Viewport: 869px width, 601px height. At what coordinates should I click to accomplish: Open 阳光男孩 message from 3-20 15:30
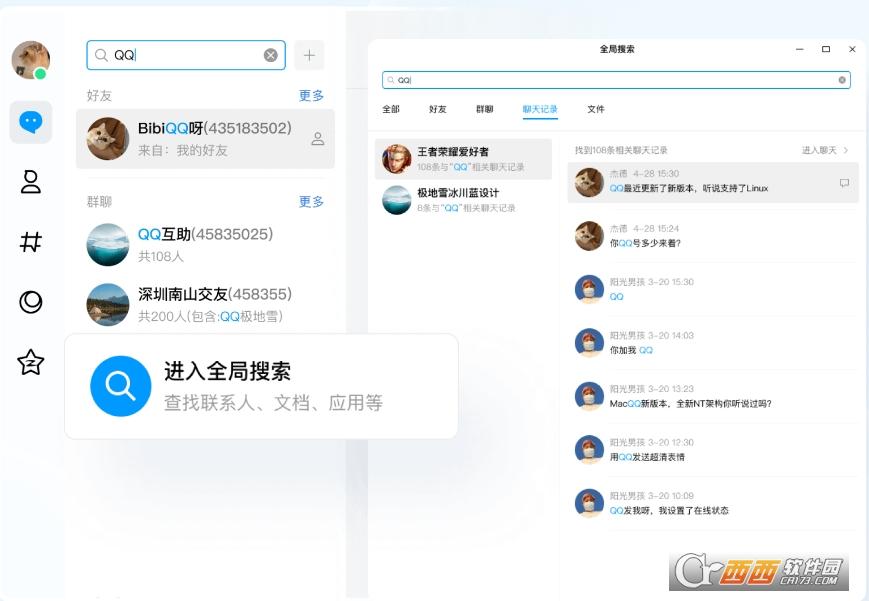click(713, 289)
